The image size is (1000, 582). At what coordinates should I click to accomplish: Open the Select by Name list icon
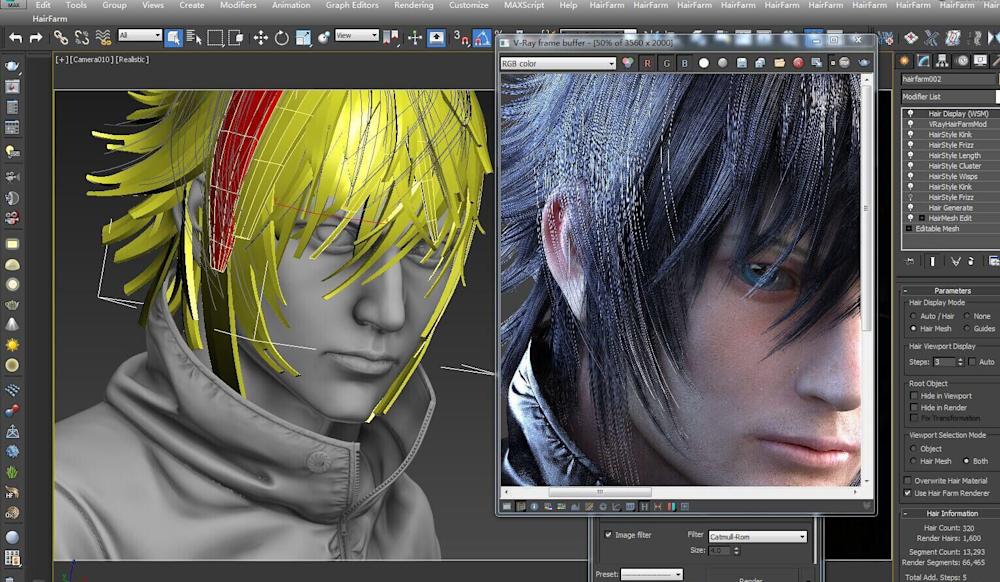194,38
